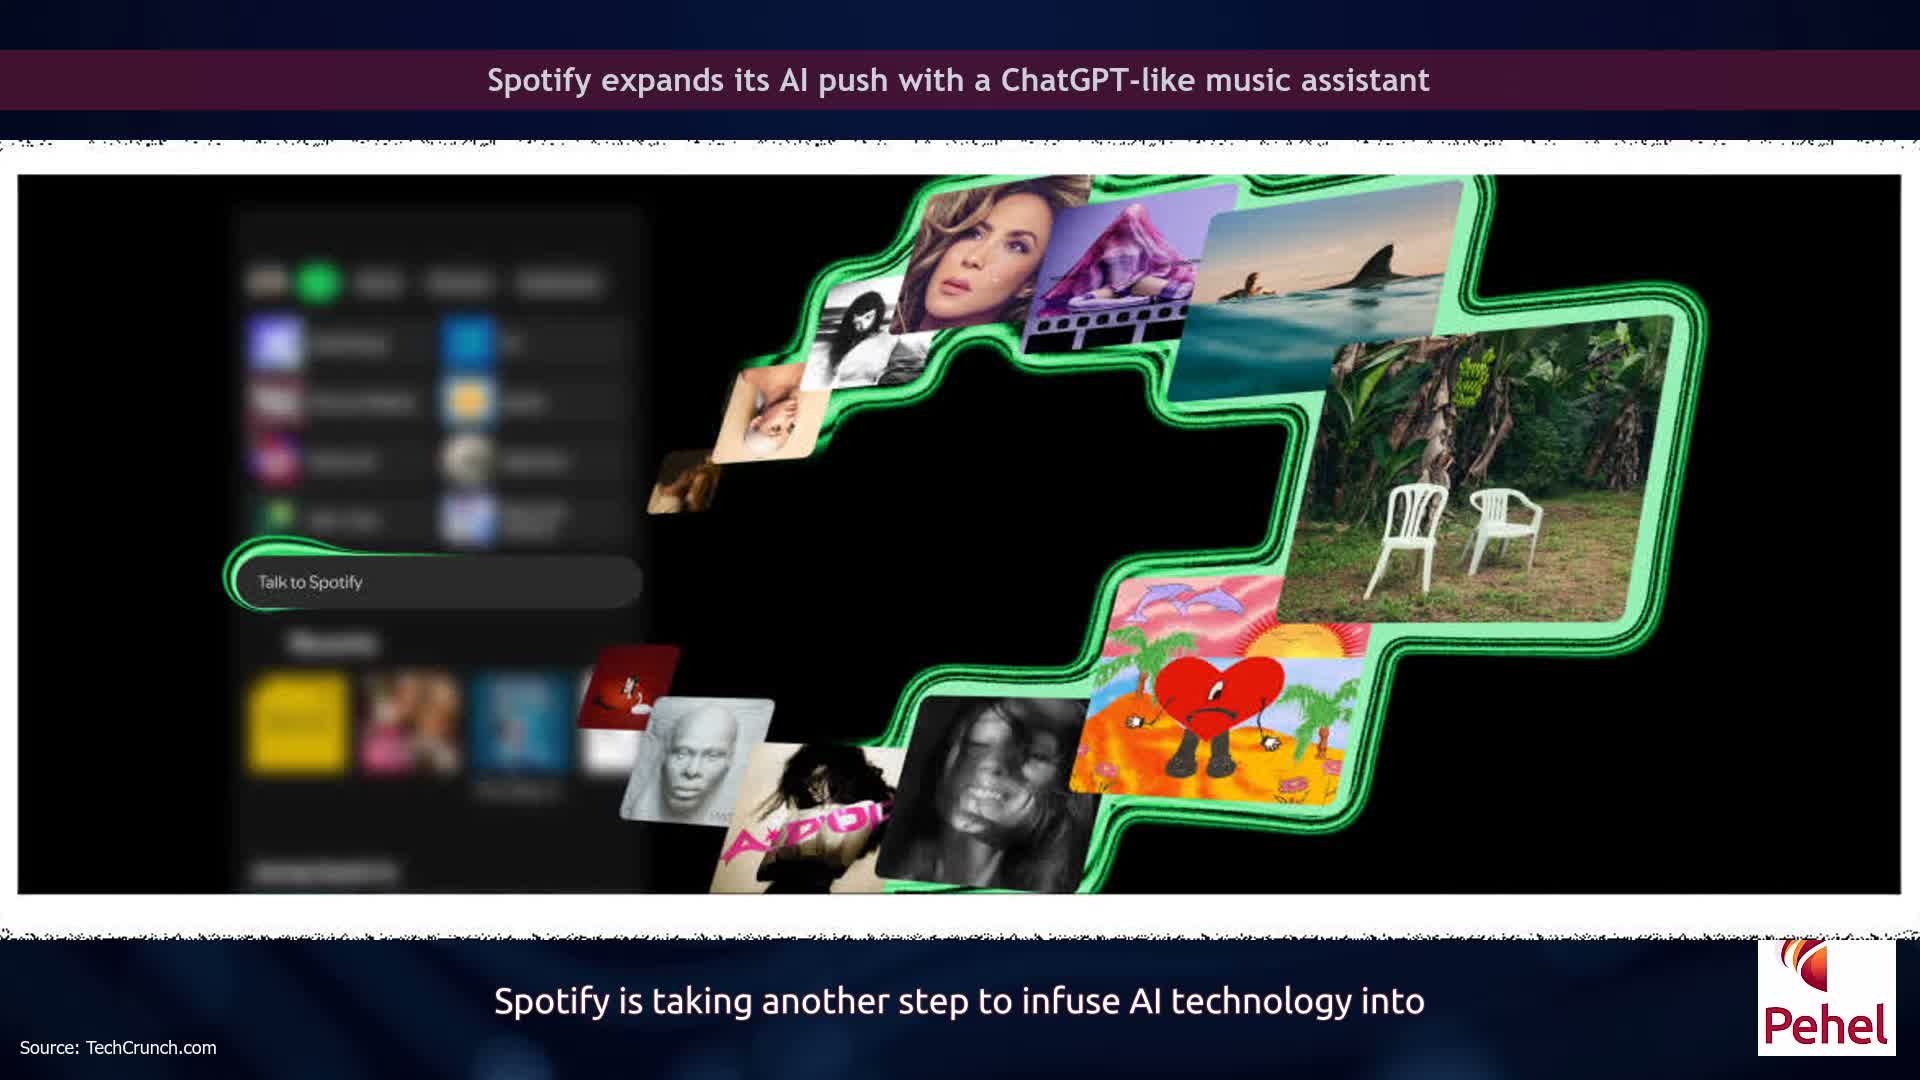Select the album cover with white plastic chairs
1920x1080 pixels.
pos(1474,470)
